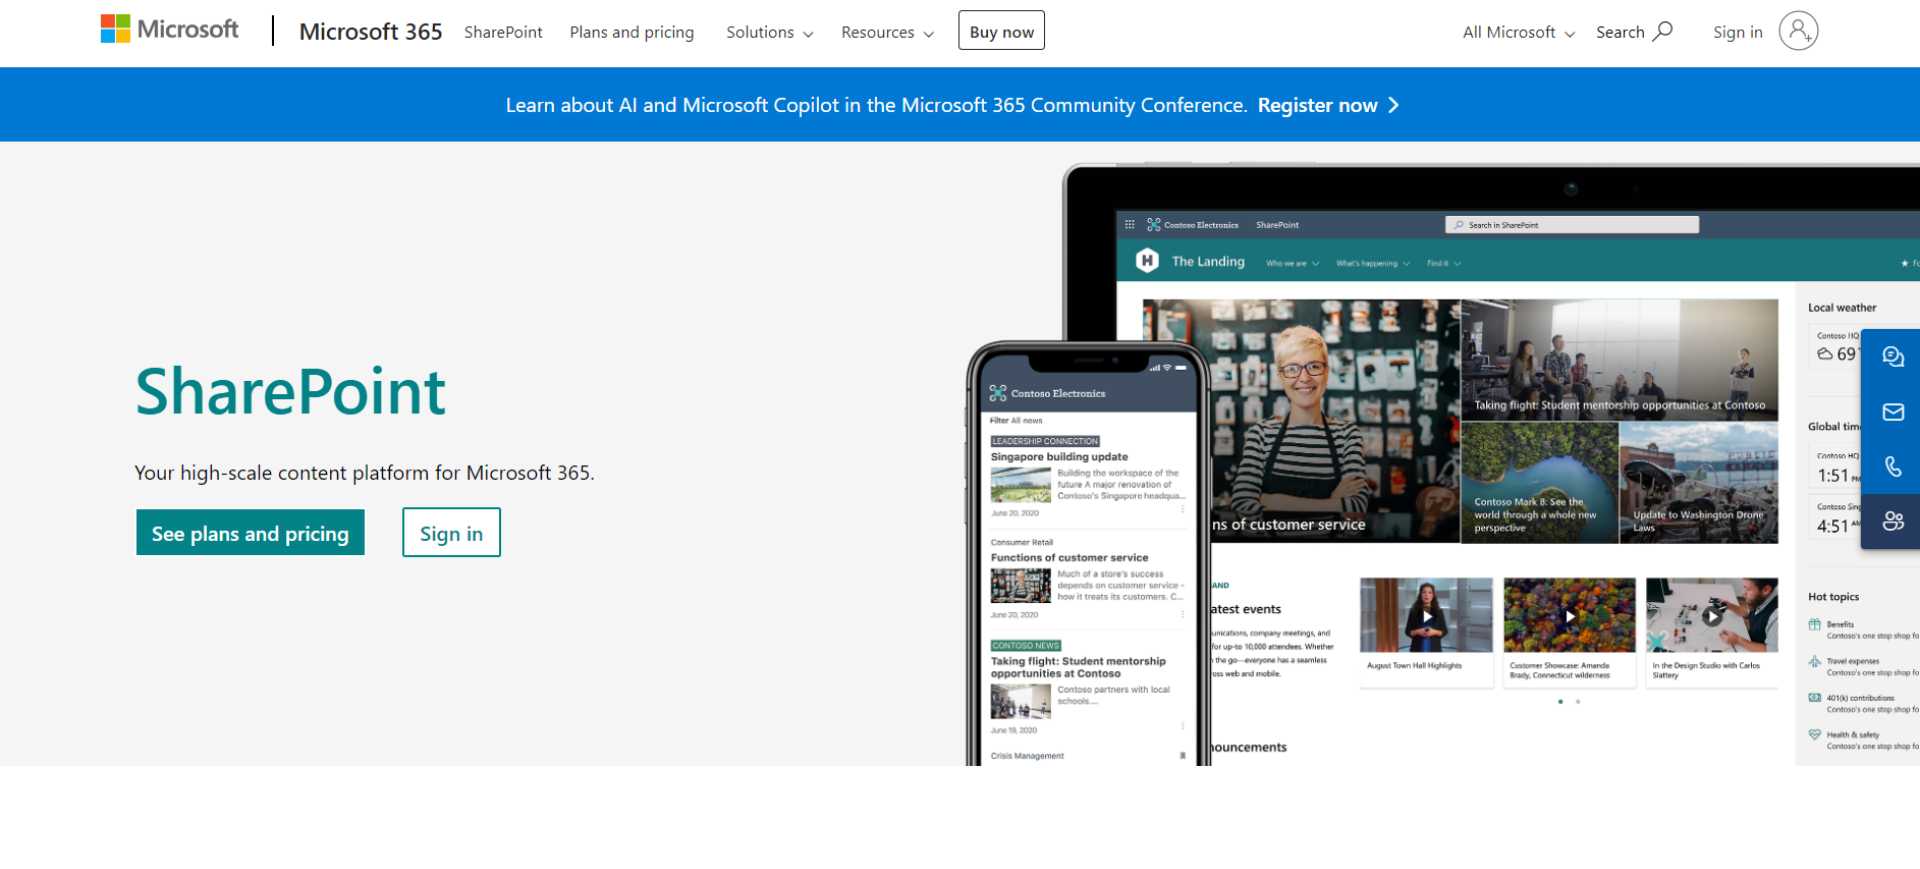The image size is (1920, 869).
Task: Expand the Find it menu
Action: [1444, 263]
